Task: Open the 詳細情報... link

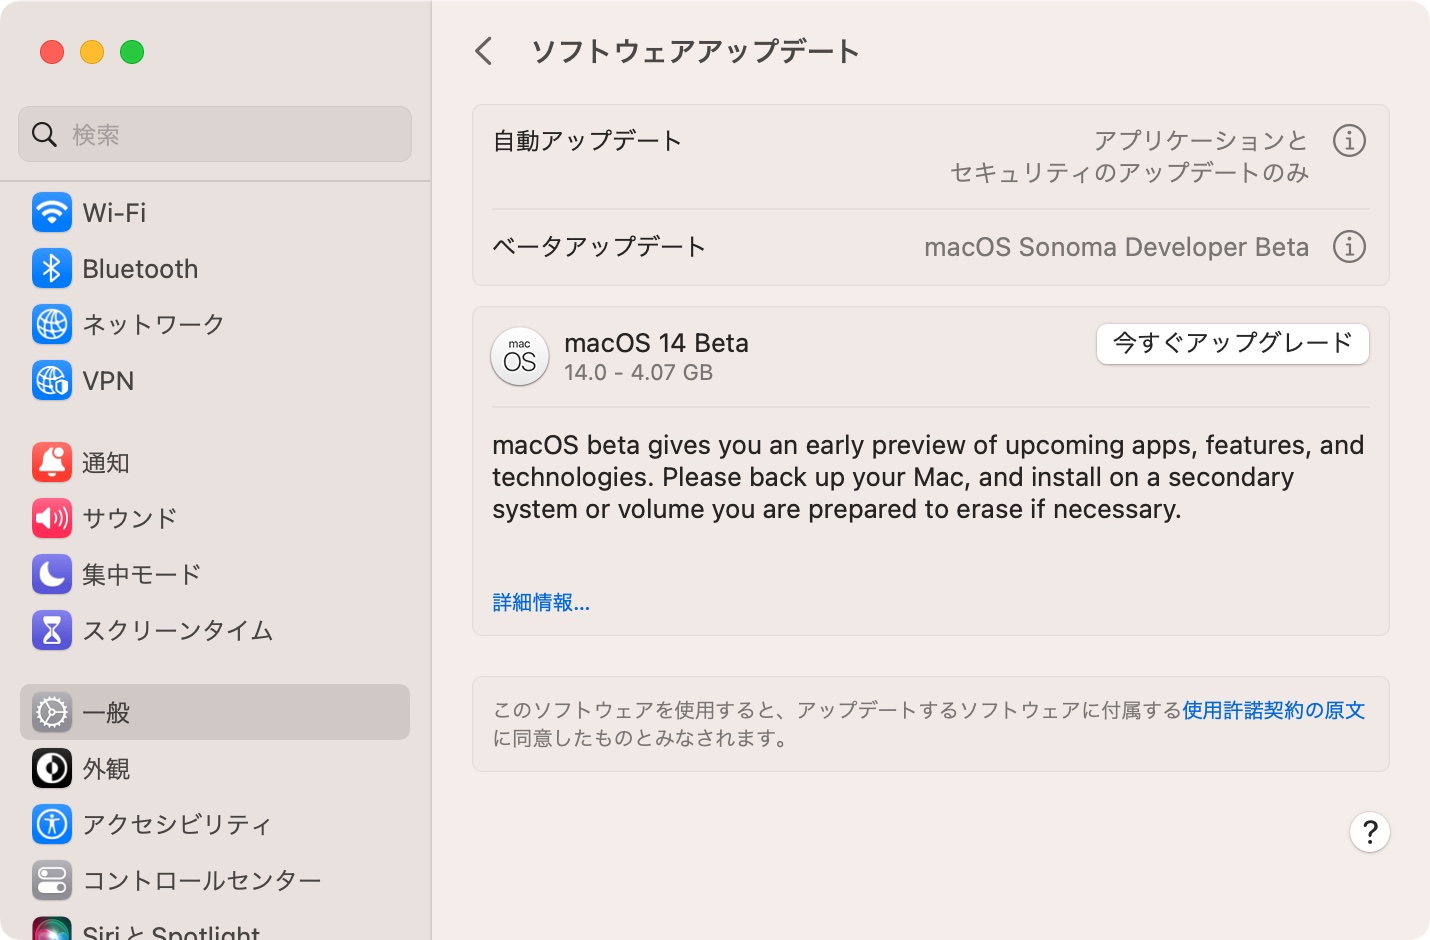Action: click(x=541, y=602)
